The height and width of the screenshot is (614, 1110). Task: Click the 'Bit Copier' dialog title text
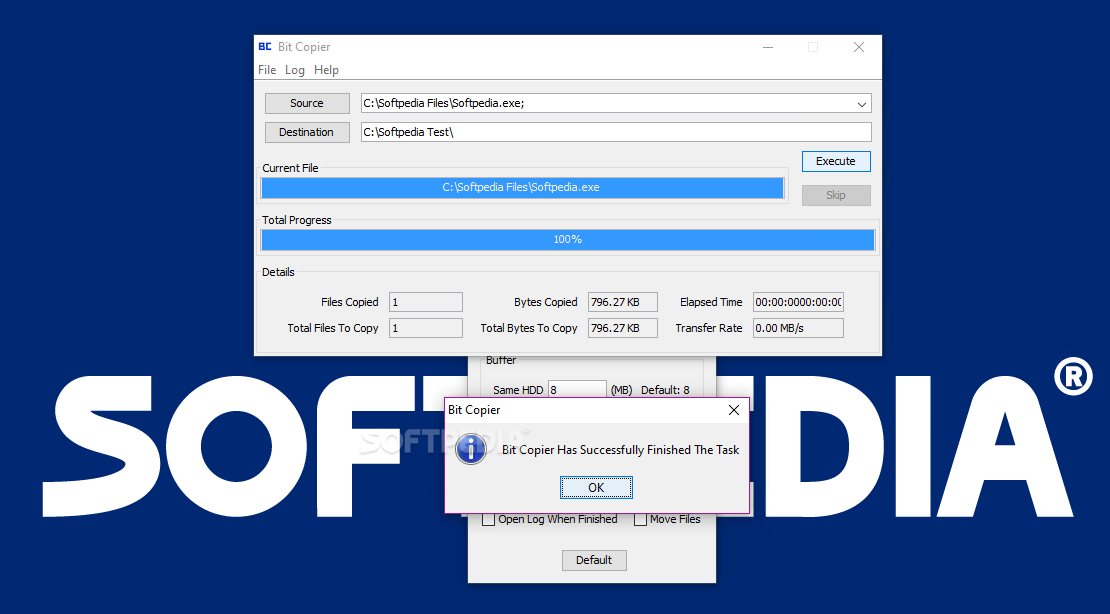tap(474, 410)
